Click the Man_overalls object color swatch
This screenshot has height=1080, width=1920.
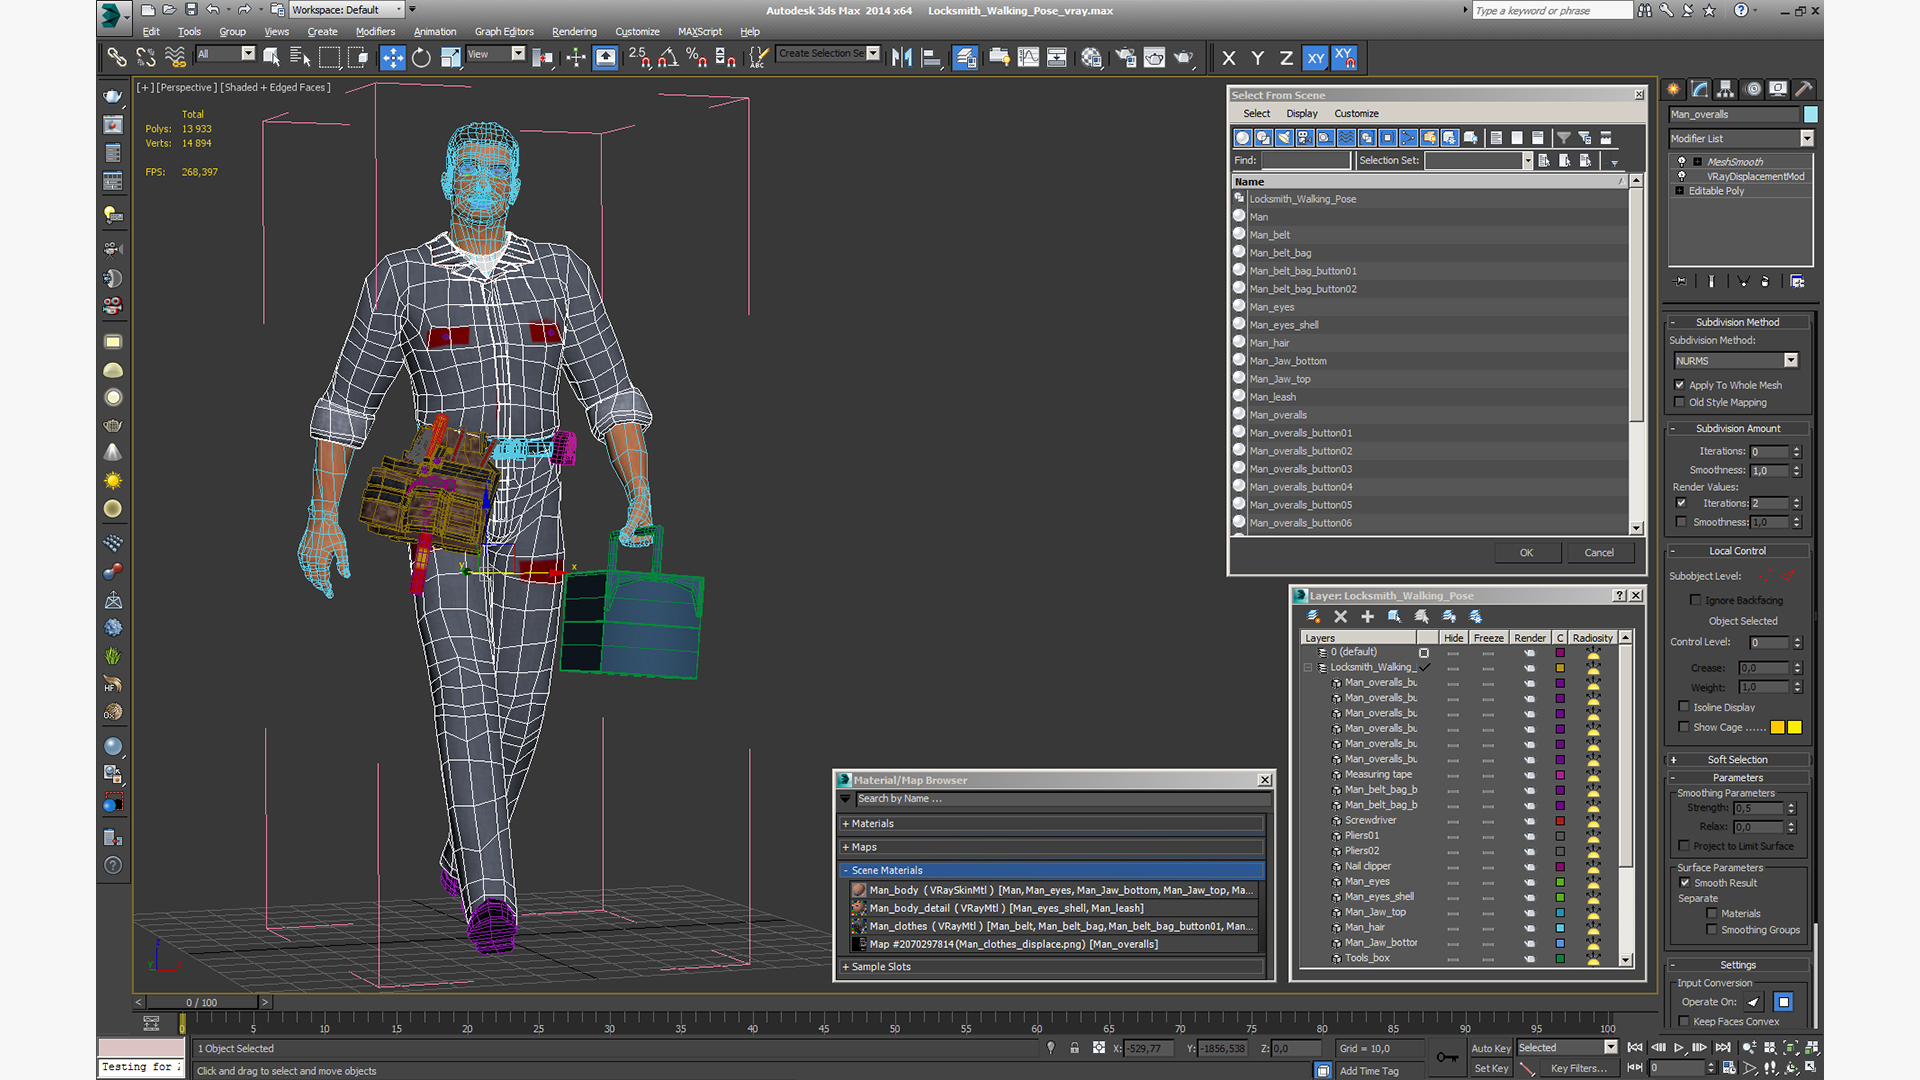pyautogui.click(x=1810, y=115)
